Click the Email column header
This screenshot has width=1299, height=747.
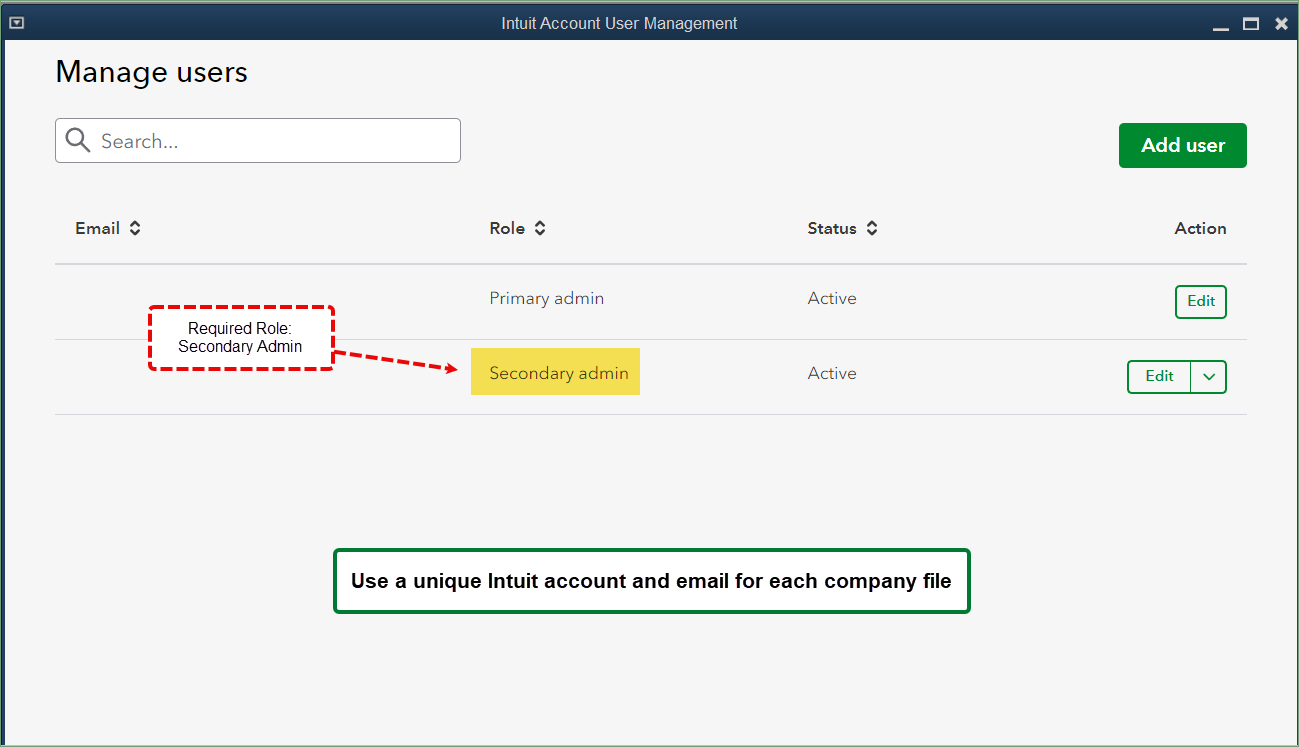(x=98, y=228)
